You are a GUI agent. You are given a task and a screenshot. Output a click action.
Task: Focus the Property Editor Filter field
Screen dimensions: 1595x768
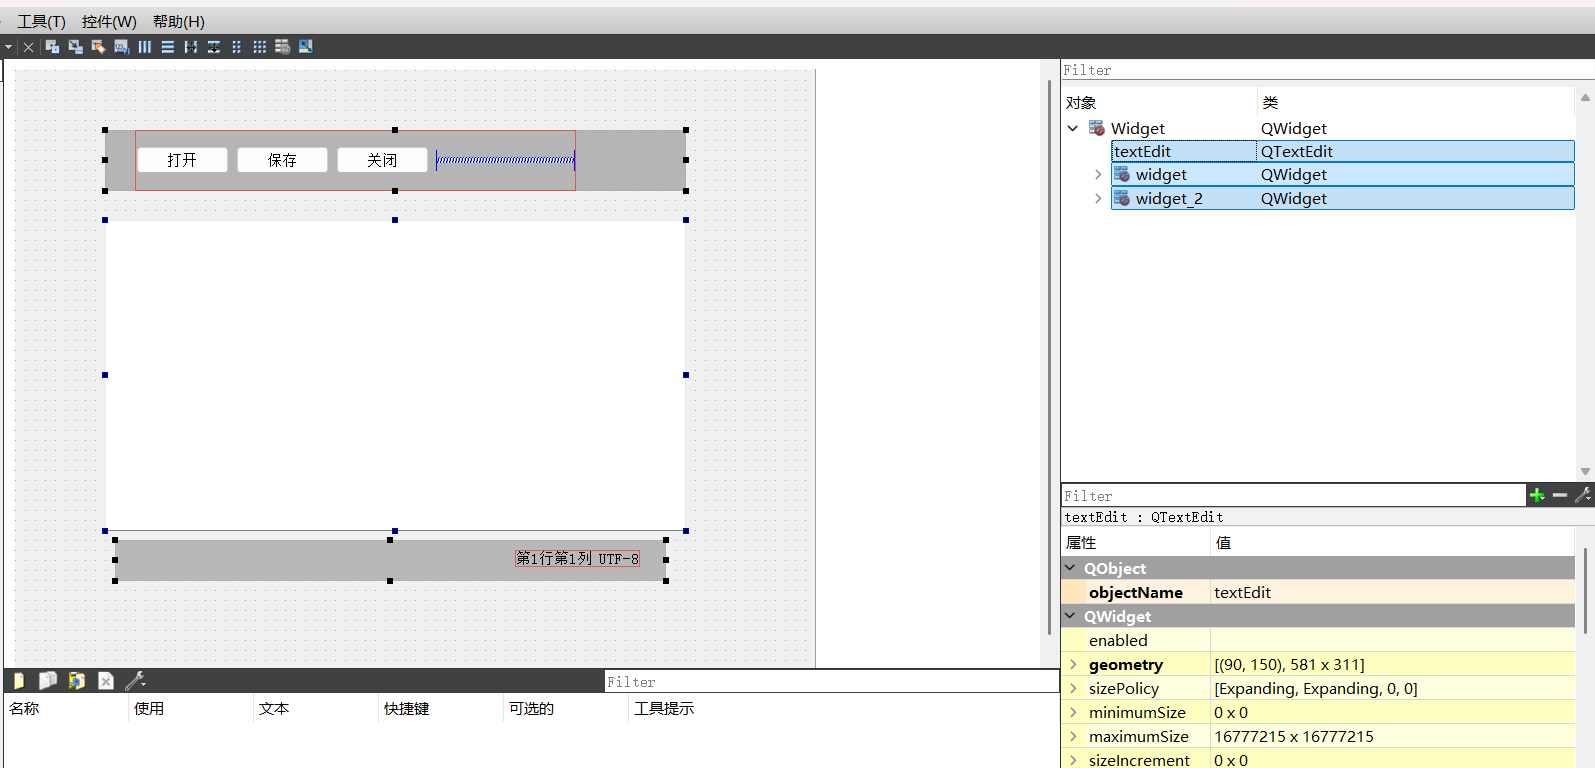pyautogui.click(x=1293, y=496)
